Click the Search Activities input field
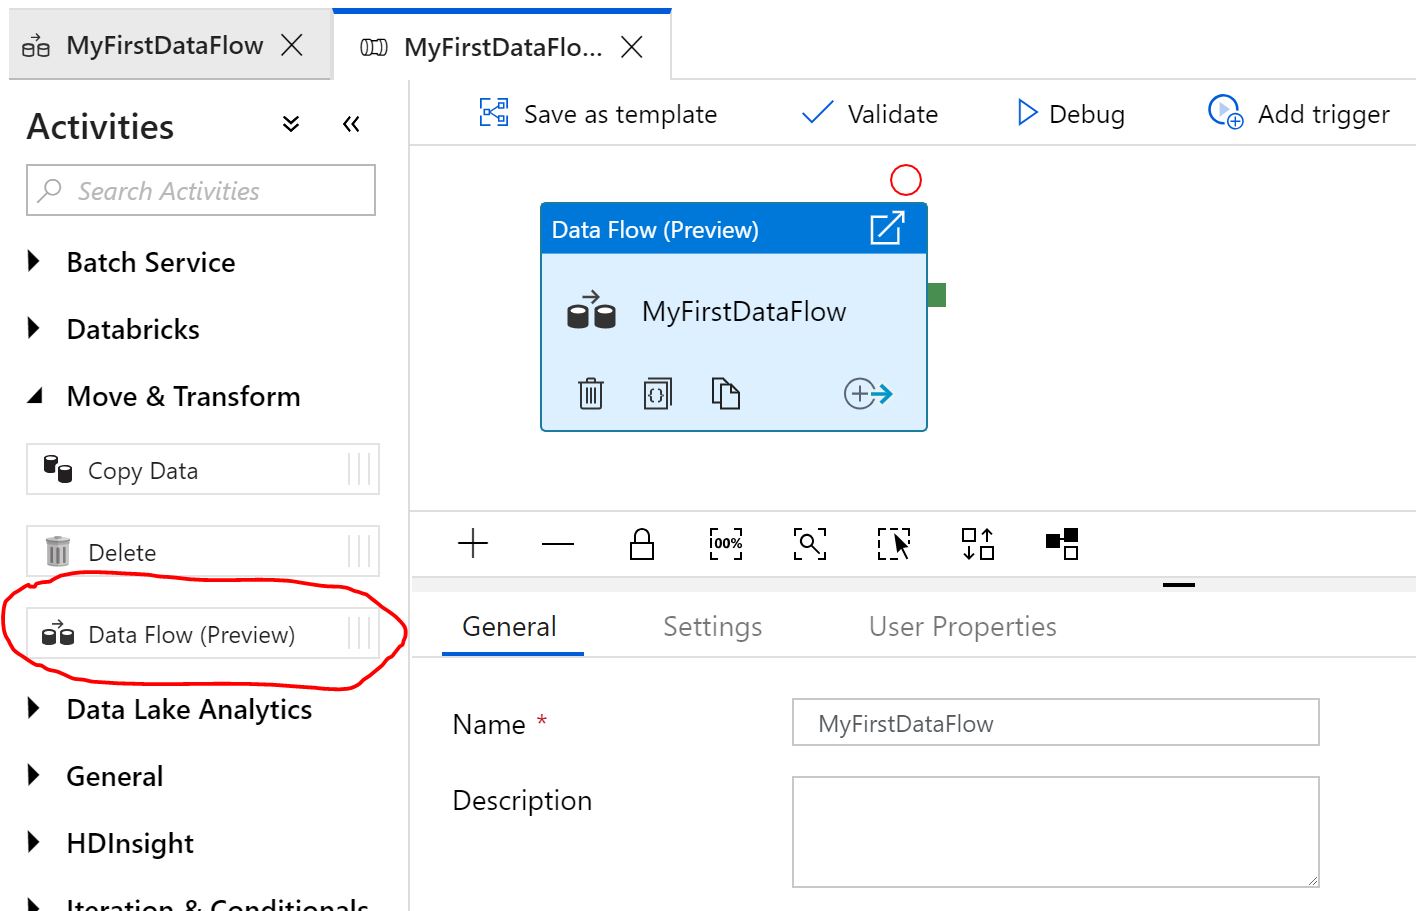The image size is (1416, 911). click(201, 190)
